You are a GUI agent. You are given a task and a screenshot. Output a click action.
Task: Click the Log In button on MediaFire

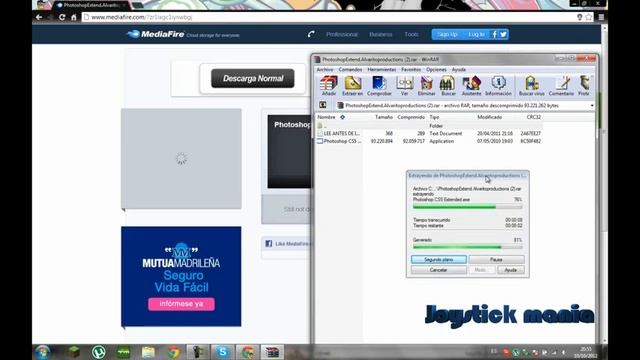pos(476,34)
